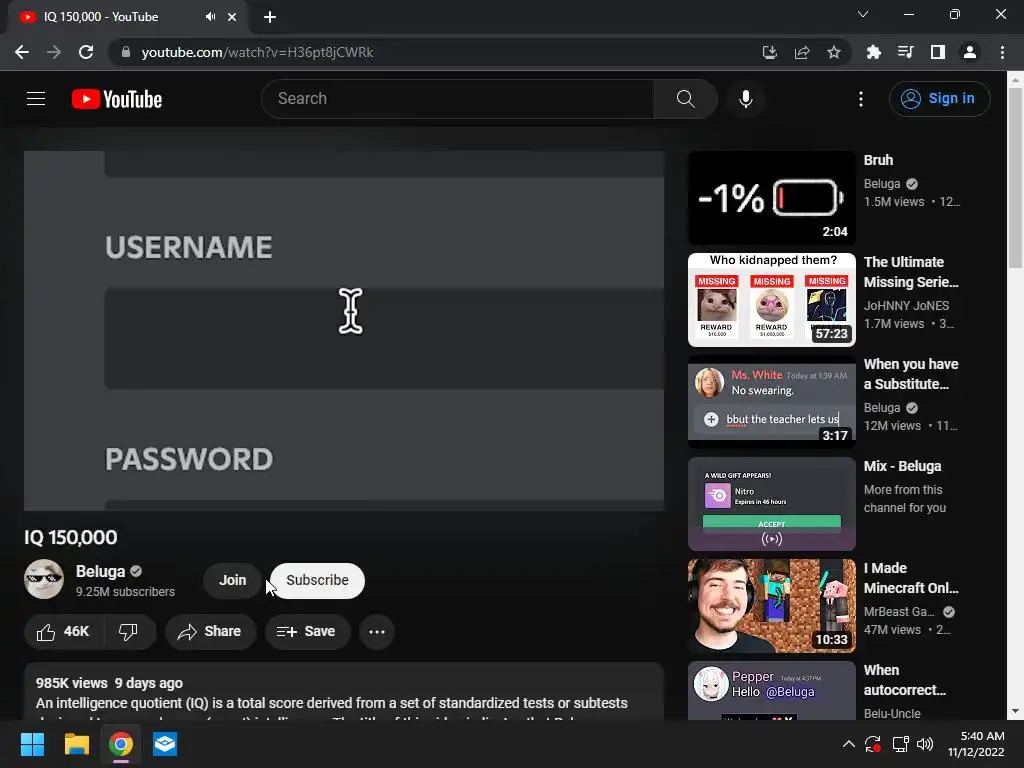Open the Windows Start menu

pos(32,744)
